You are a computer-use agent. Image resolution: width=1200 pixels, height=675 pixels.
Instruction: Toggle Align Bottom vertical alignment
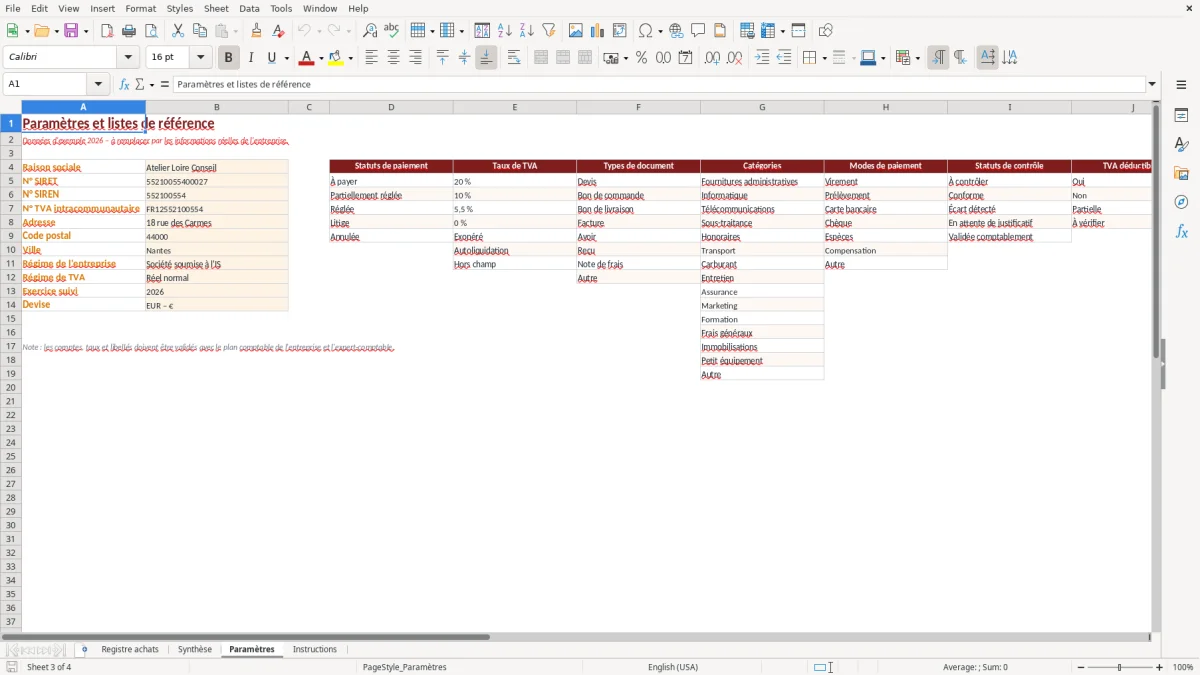click(x=486, y=58)
